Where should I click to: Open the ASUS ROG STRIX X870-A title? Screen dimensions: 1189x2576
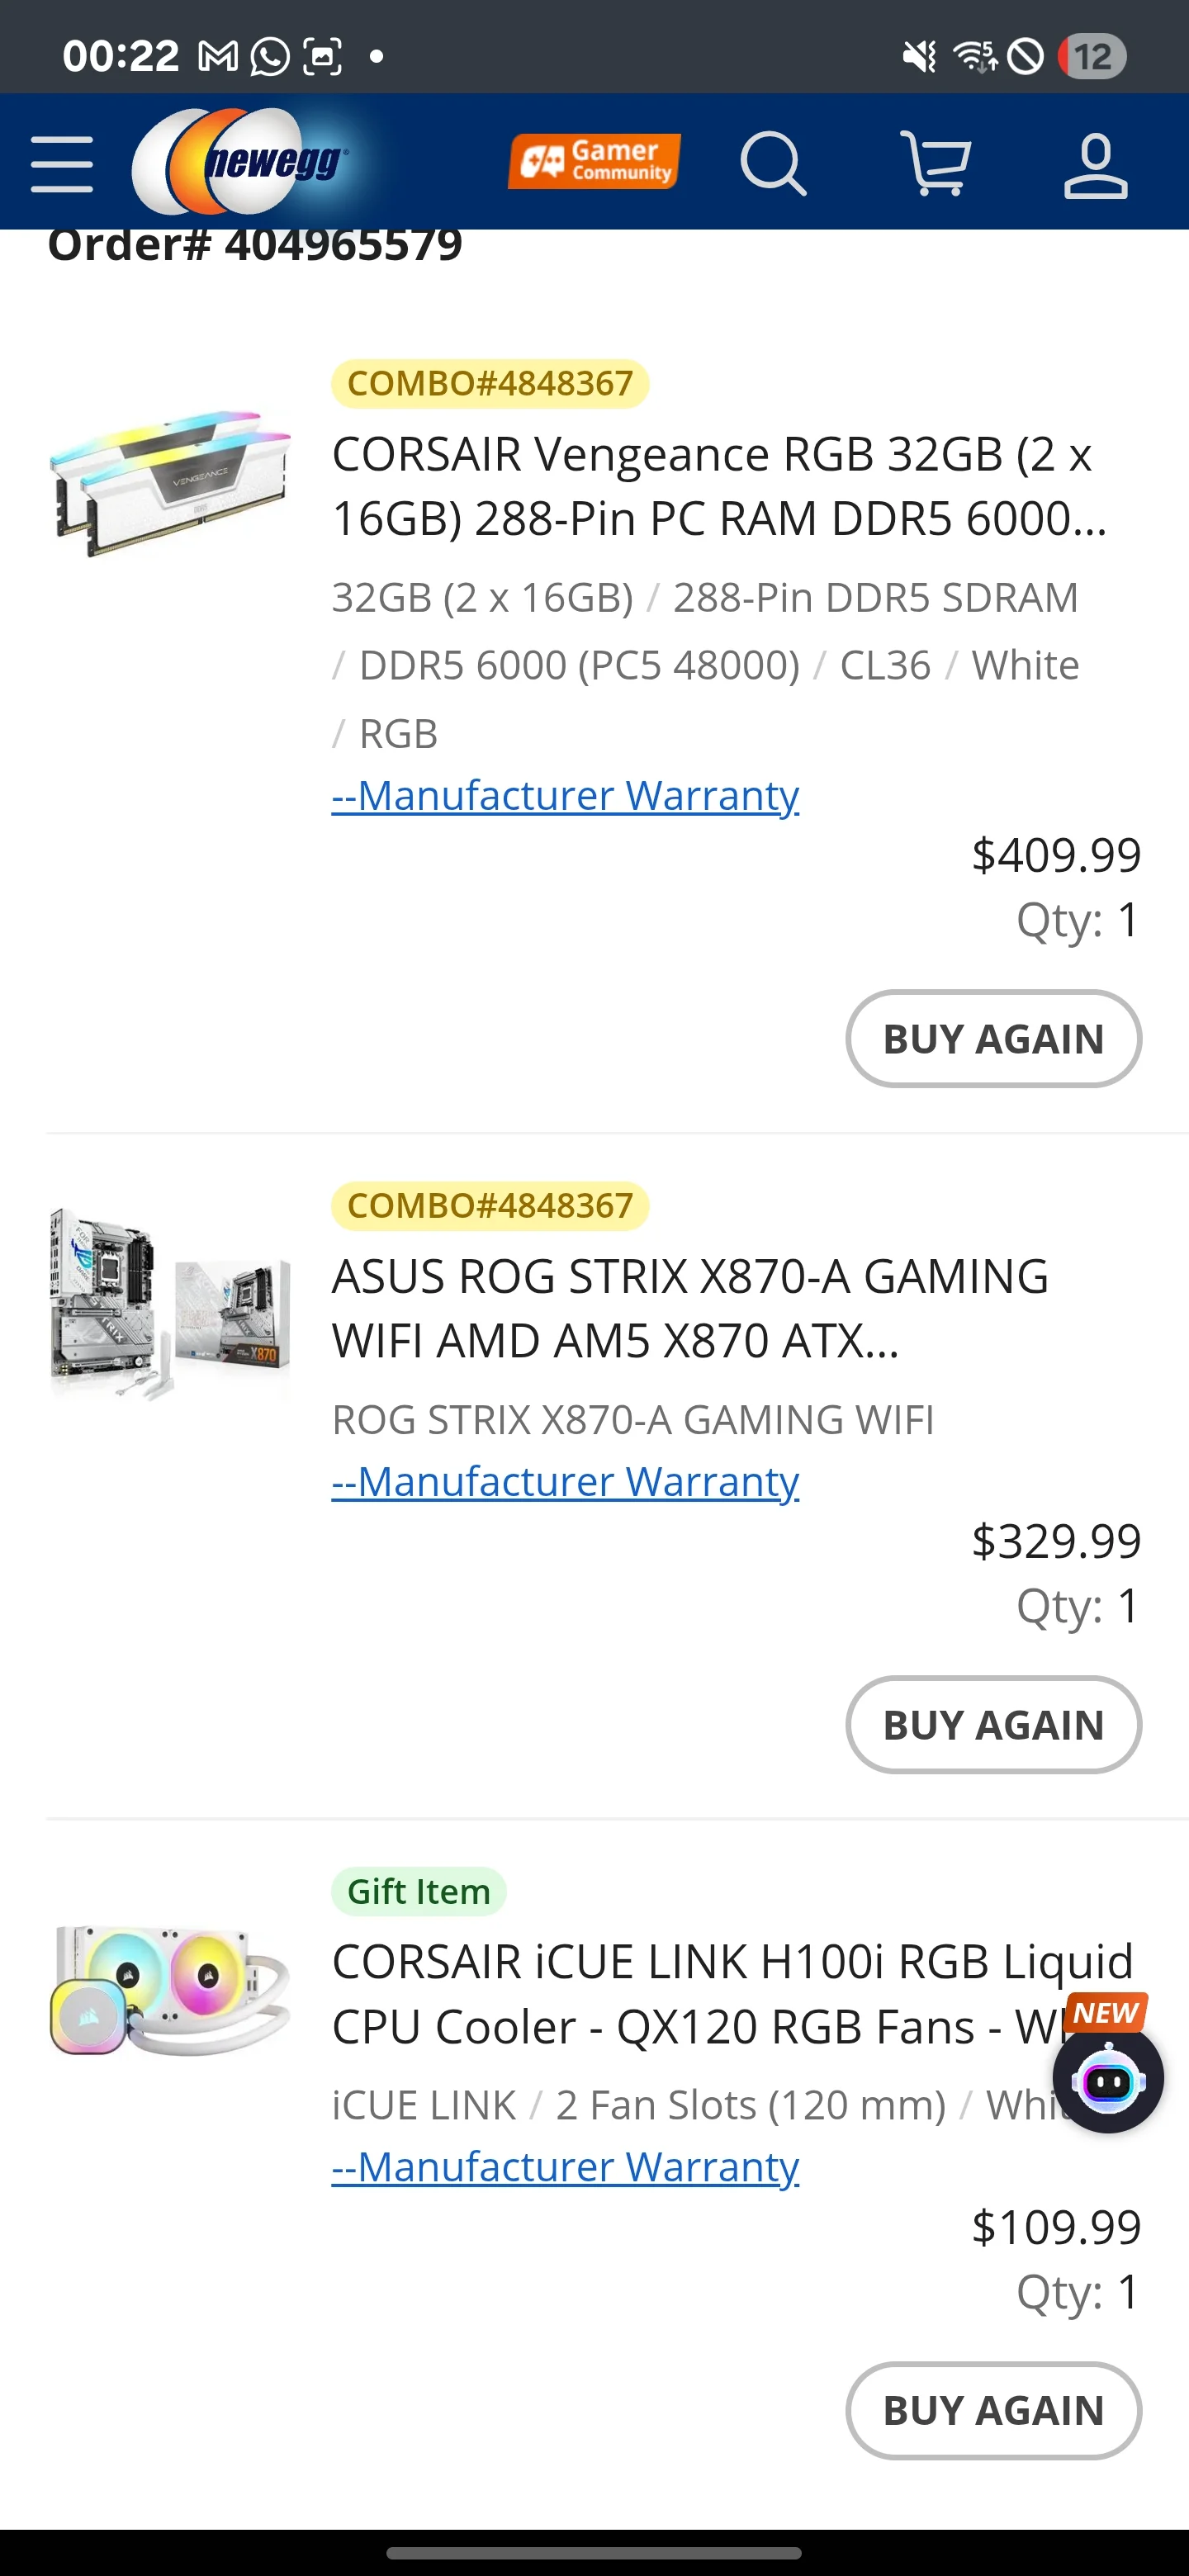[690, 1308]
